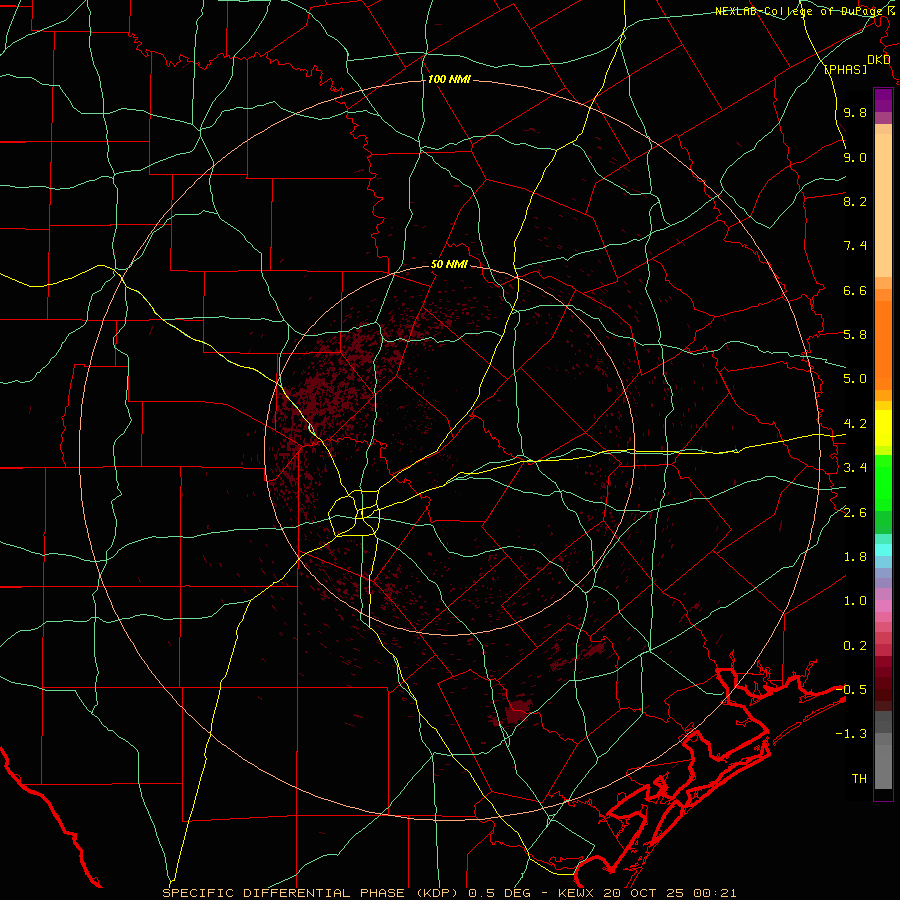This screenshot has width=900, height=900.
Task: Select the 6.6 value on the scale
Action: (855, 290)
